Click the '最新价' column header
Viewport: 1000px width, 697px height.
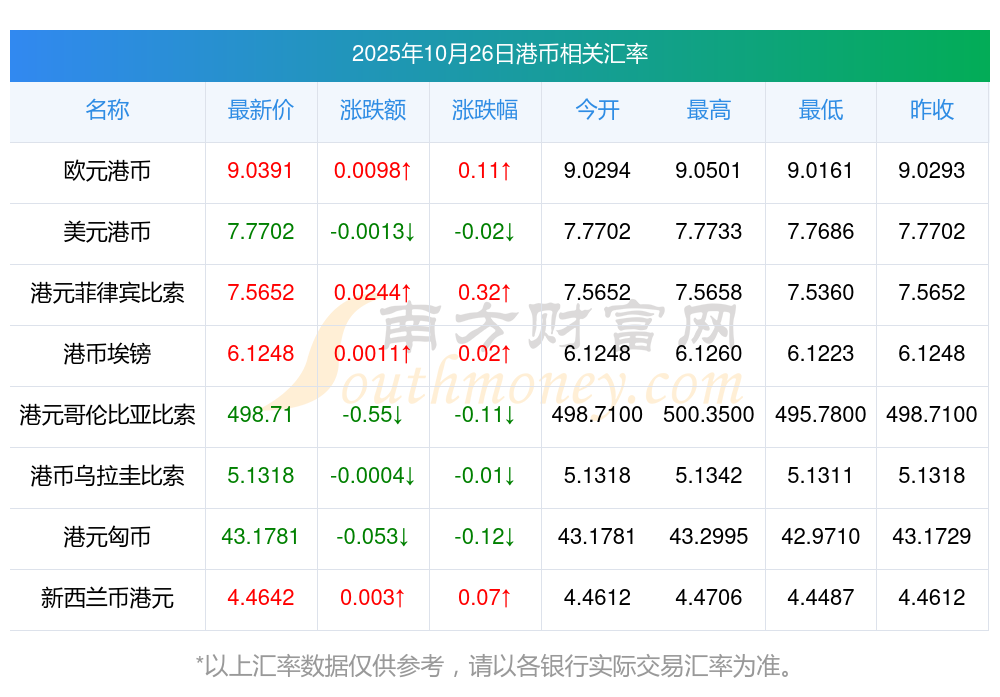coord(261,110)
